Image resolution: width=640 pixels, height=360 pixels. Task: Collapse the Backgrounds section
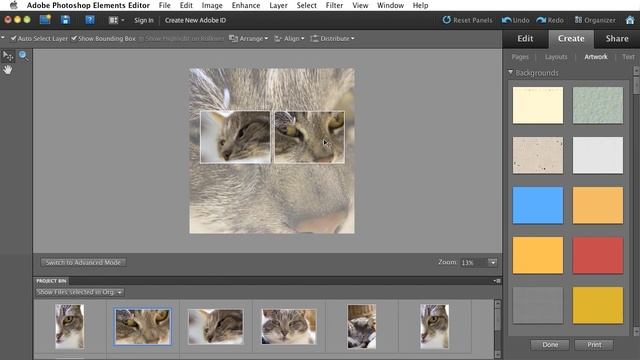(x=511, y=72)
